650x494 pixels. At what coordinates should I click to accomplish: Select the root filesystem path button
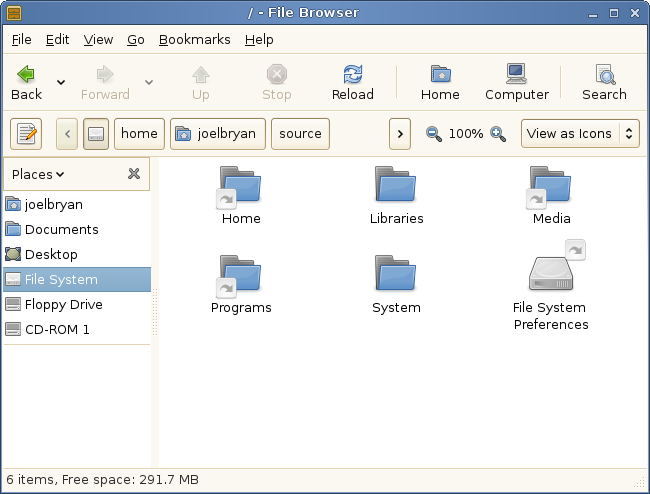[96, 134]
